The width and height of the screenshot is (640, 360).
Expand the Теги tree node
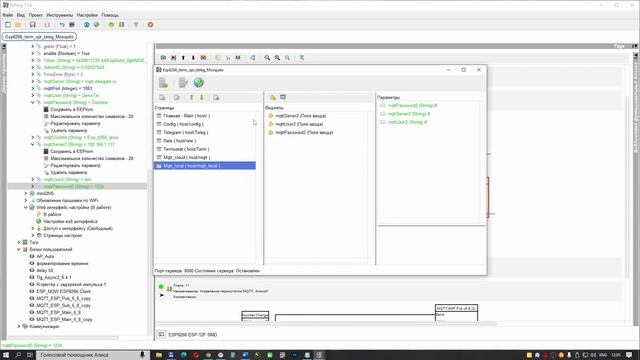pos(19,242)
